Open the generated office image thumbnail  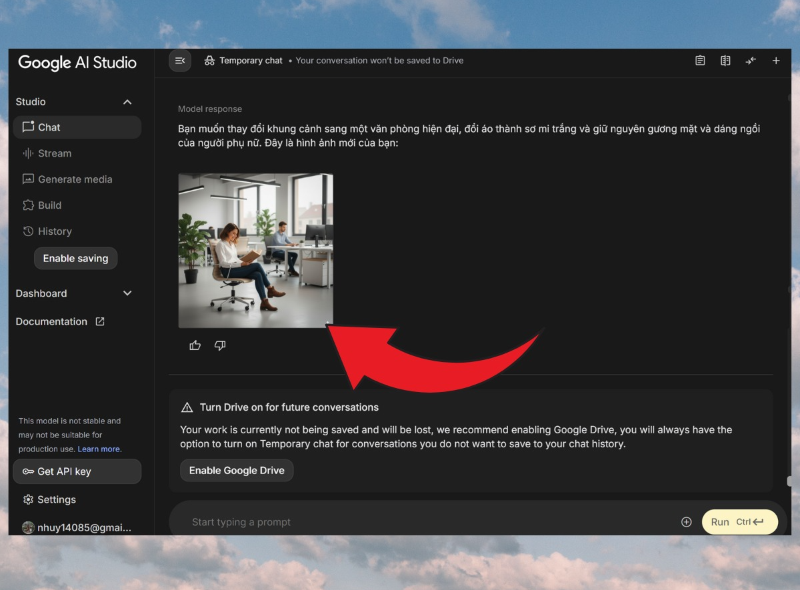pos(256,251)
